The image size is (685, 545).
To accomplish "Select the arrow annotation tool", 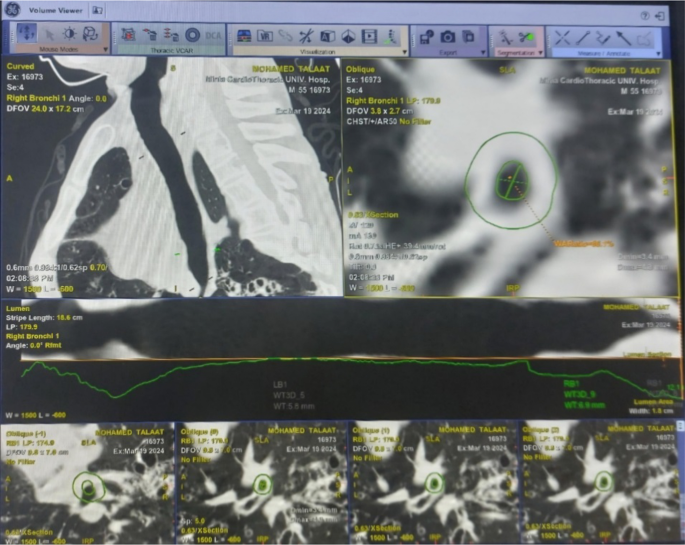I will 624,38.
